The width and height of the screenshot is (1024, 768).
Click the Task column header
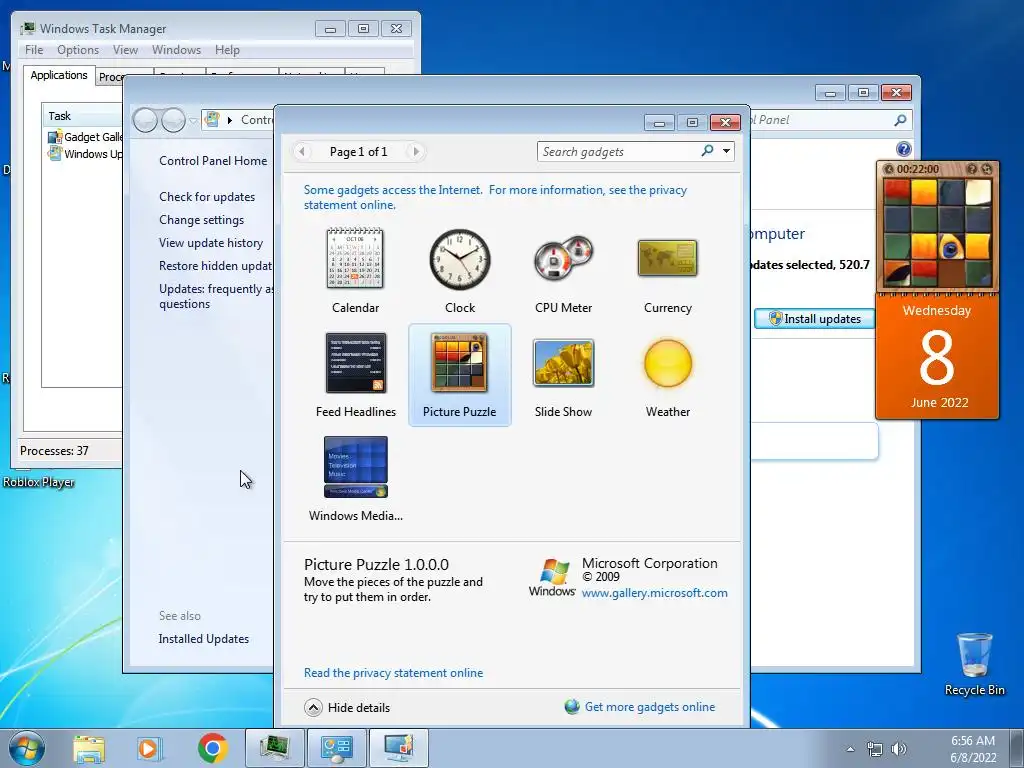[x=82, y=116]
